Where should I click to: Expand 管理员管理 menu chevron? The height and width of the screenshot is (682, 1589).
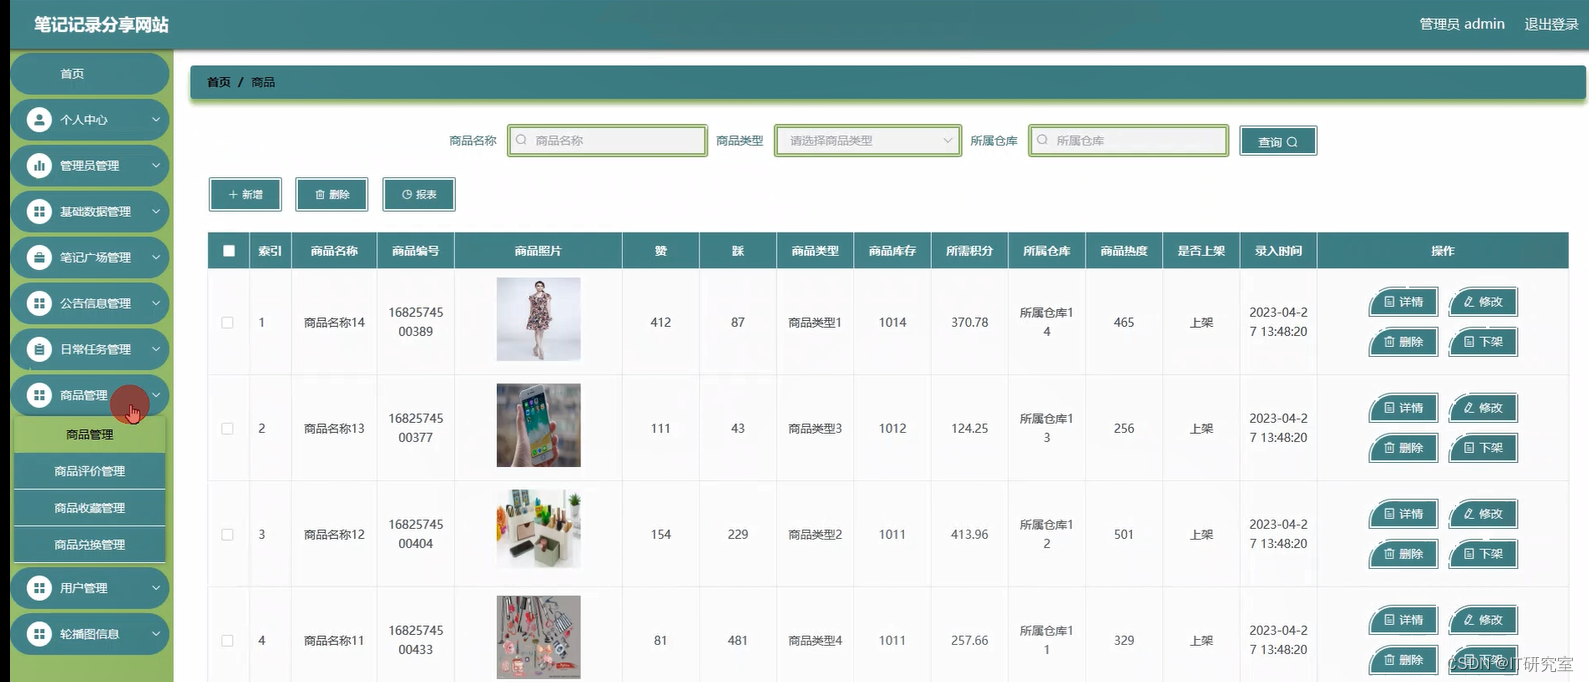point(156,166)
